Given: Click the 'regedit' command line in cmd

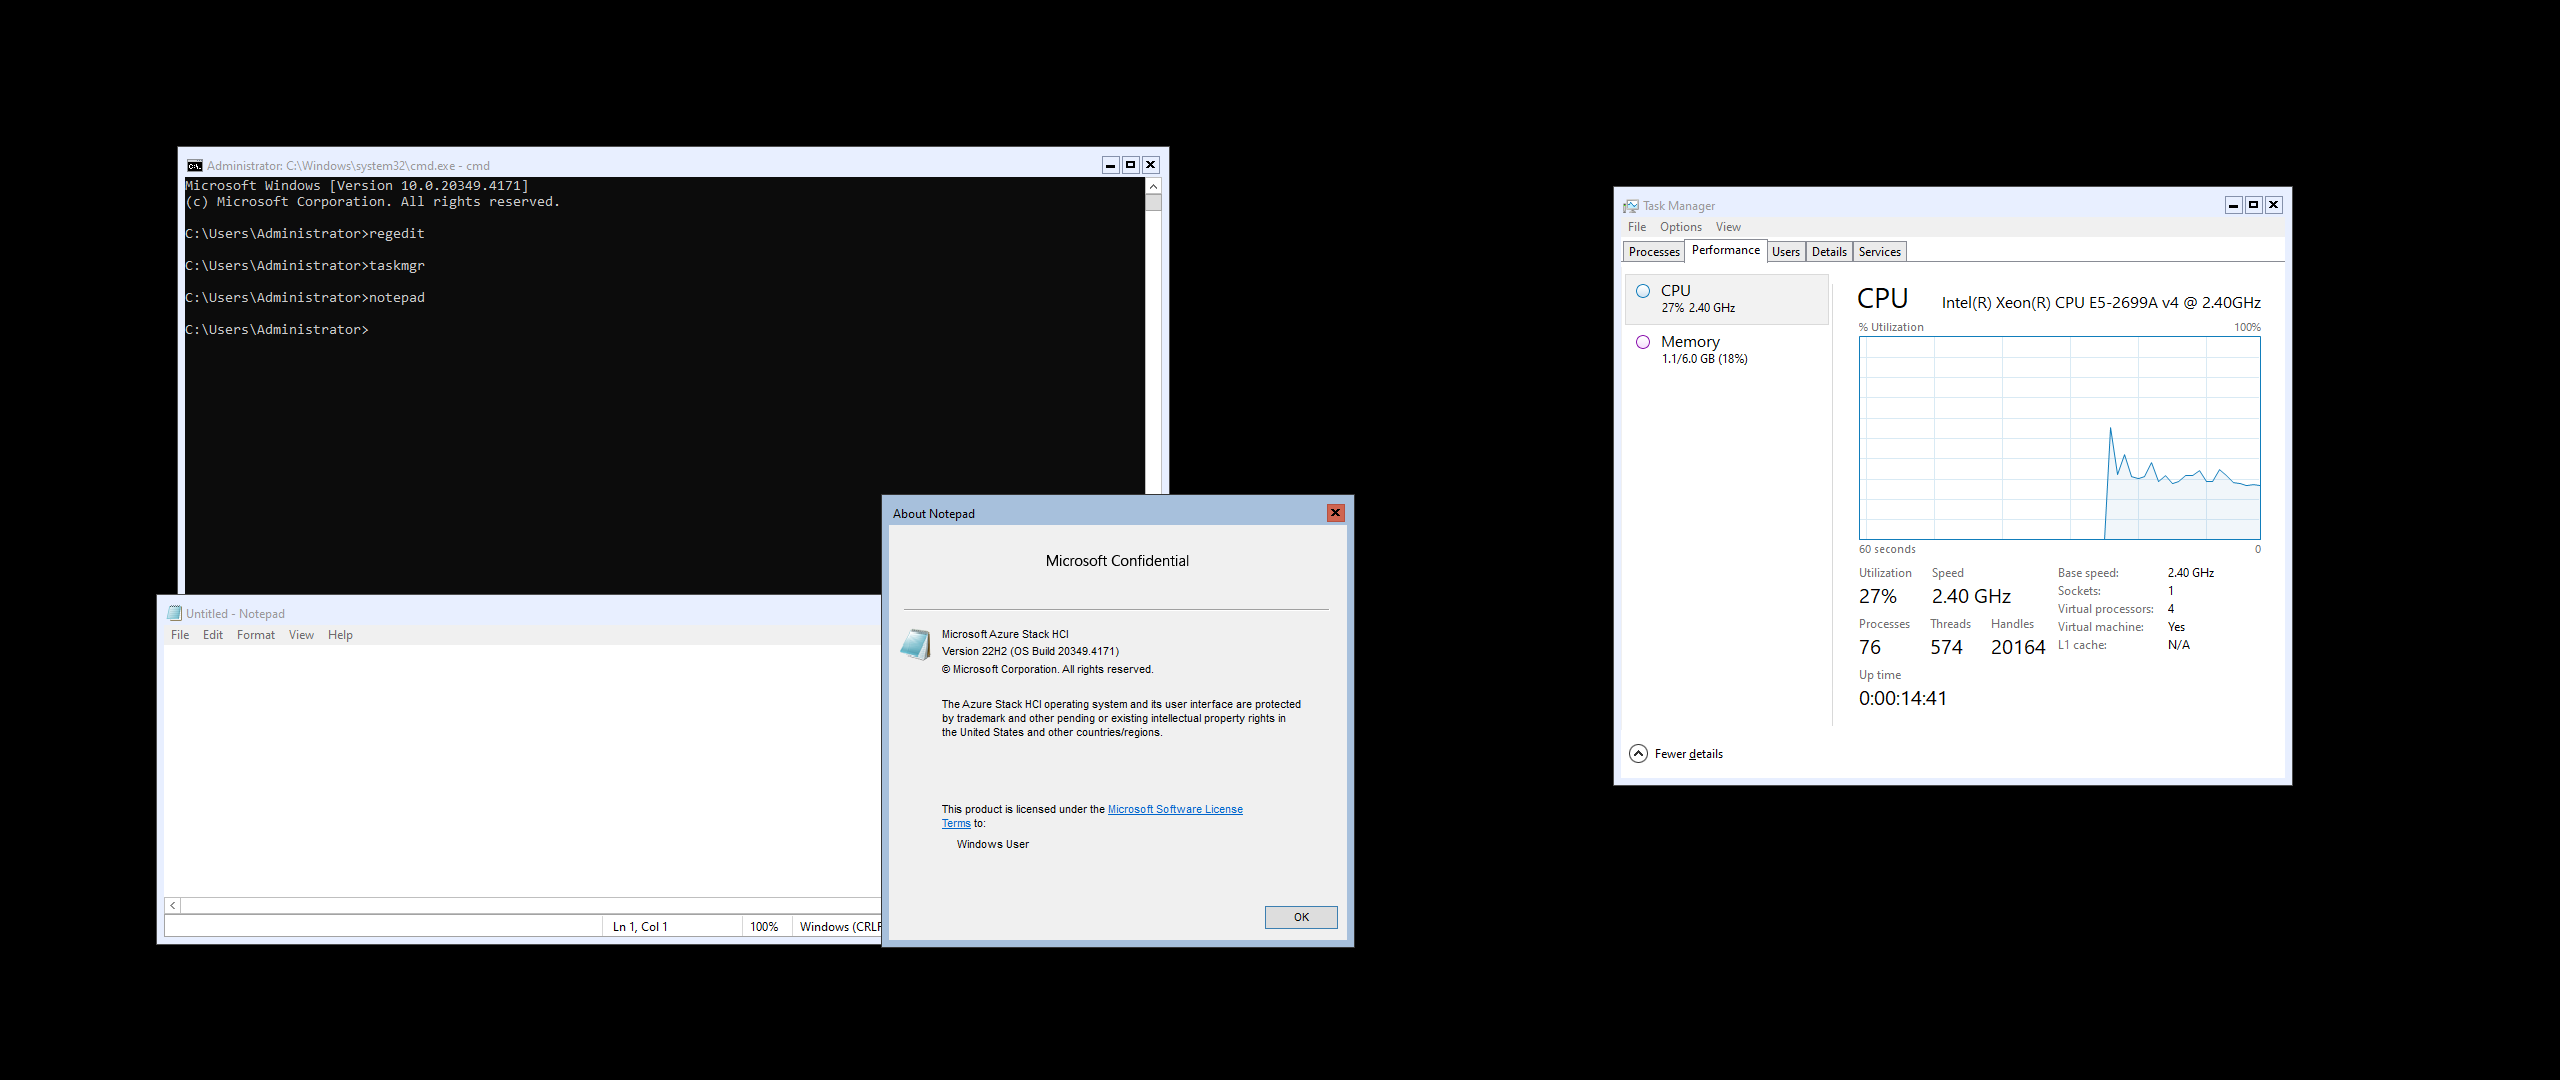Looking at the screenshot, I should tap(305, 234).
